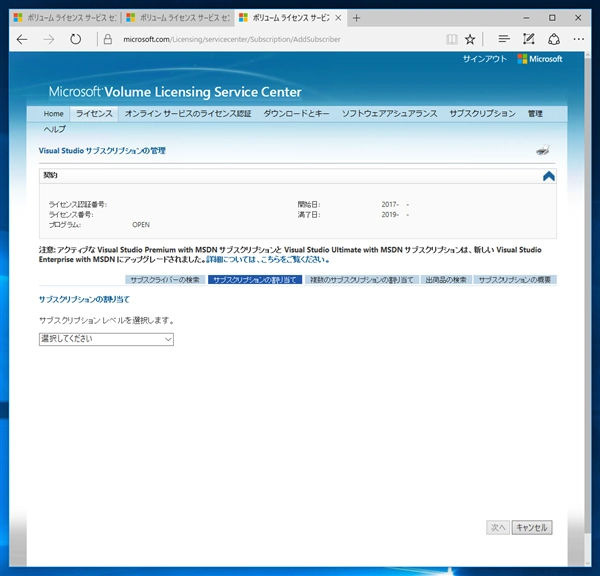This screenshot has width=600, height=576.
Task: Open the ライセンス menu
Action: pyautogui.click(x=94, y=114)
